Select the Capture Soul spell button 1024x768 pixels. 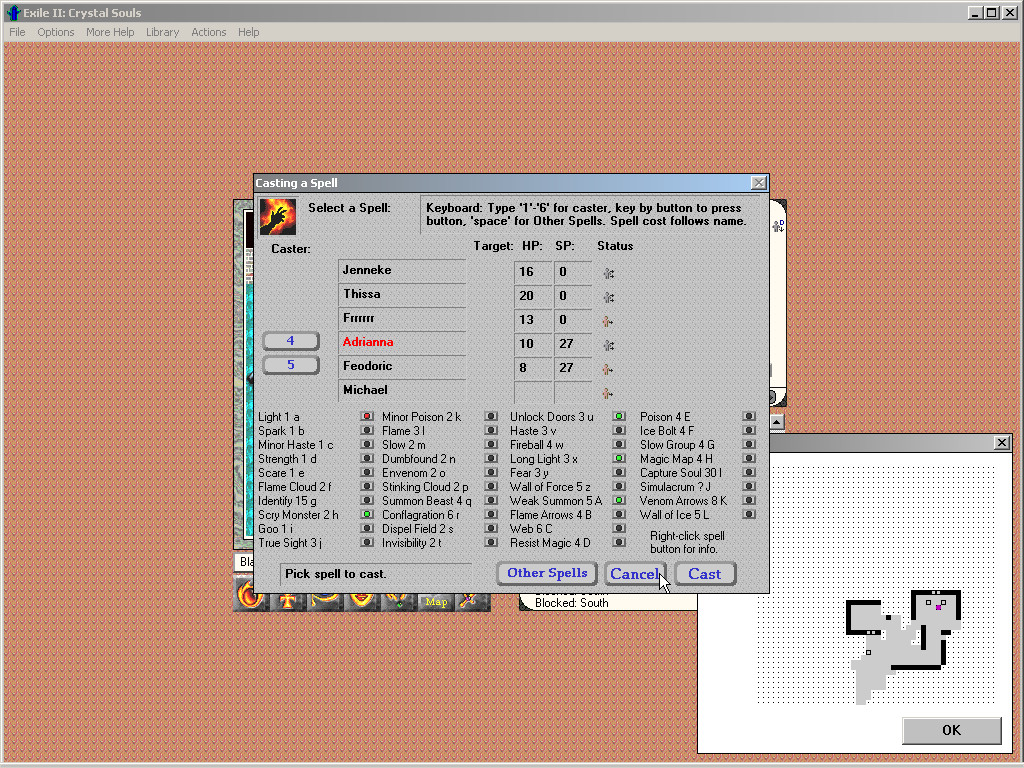749,473
